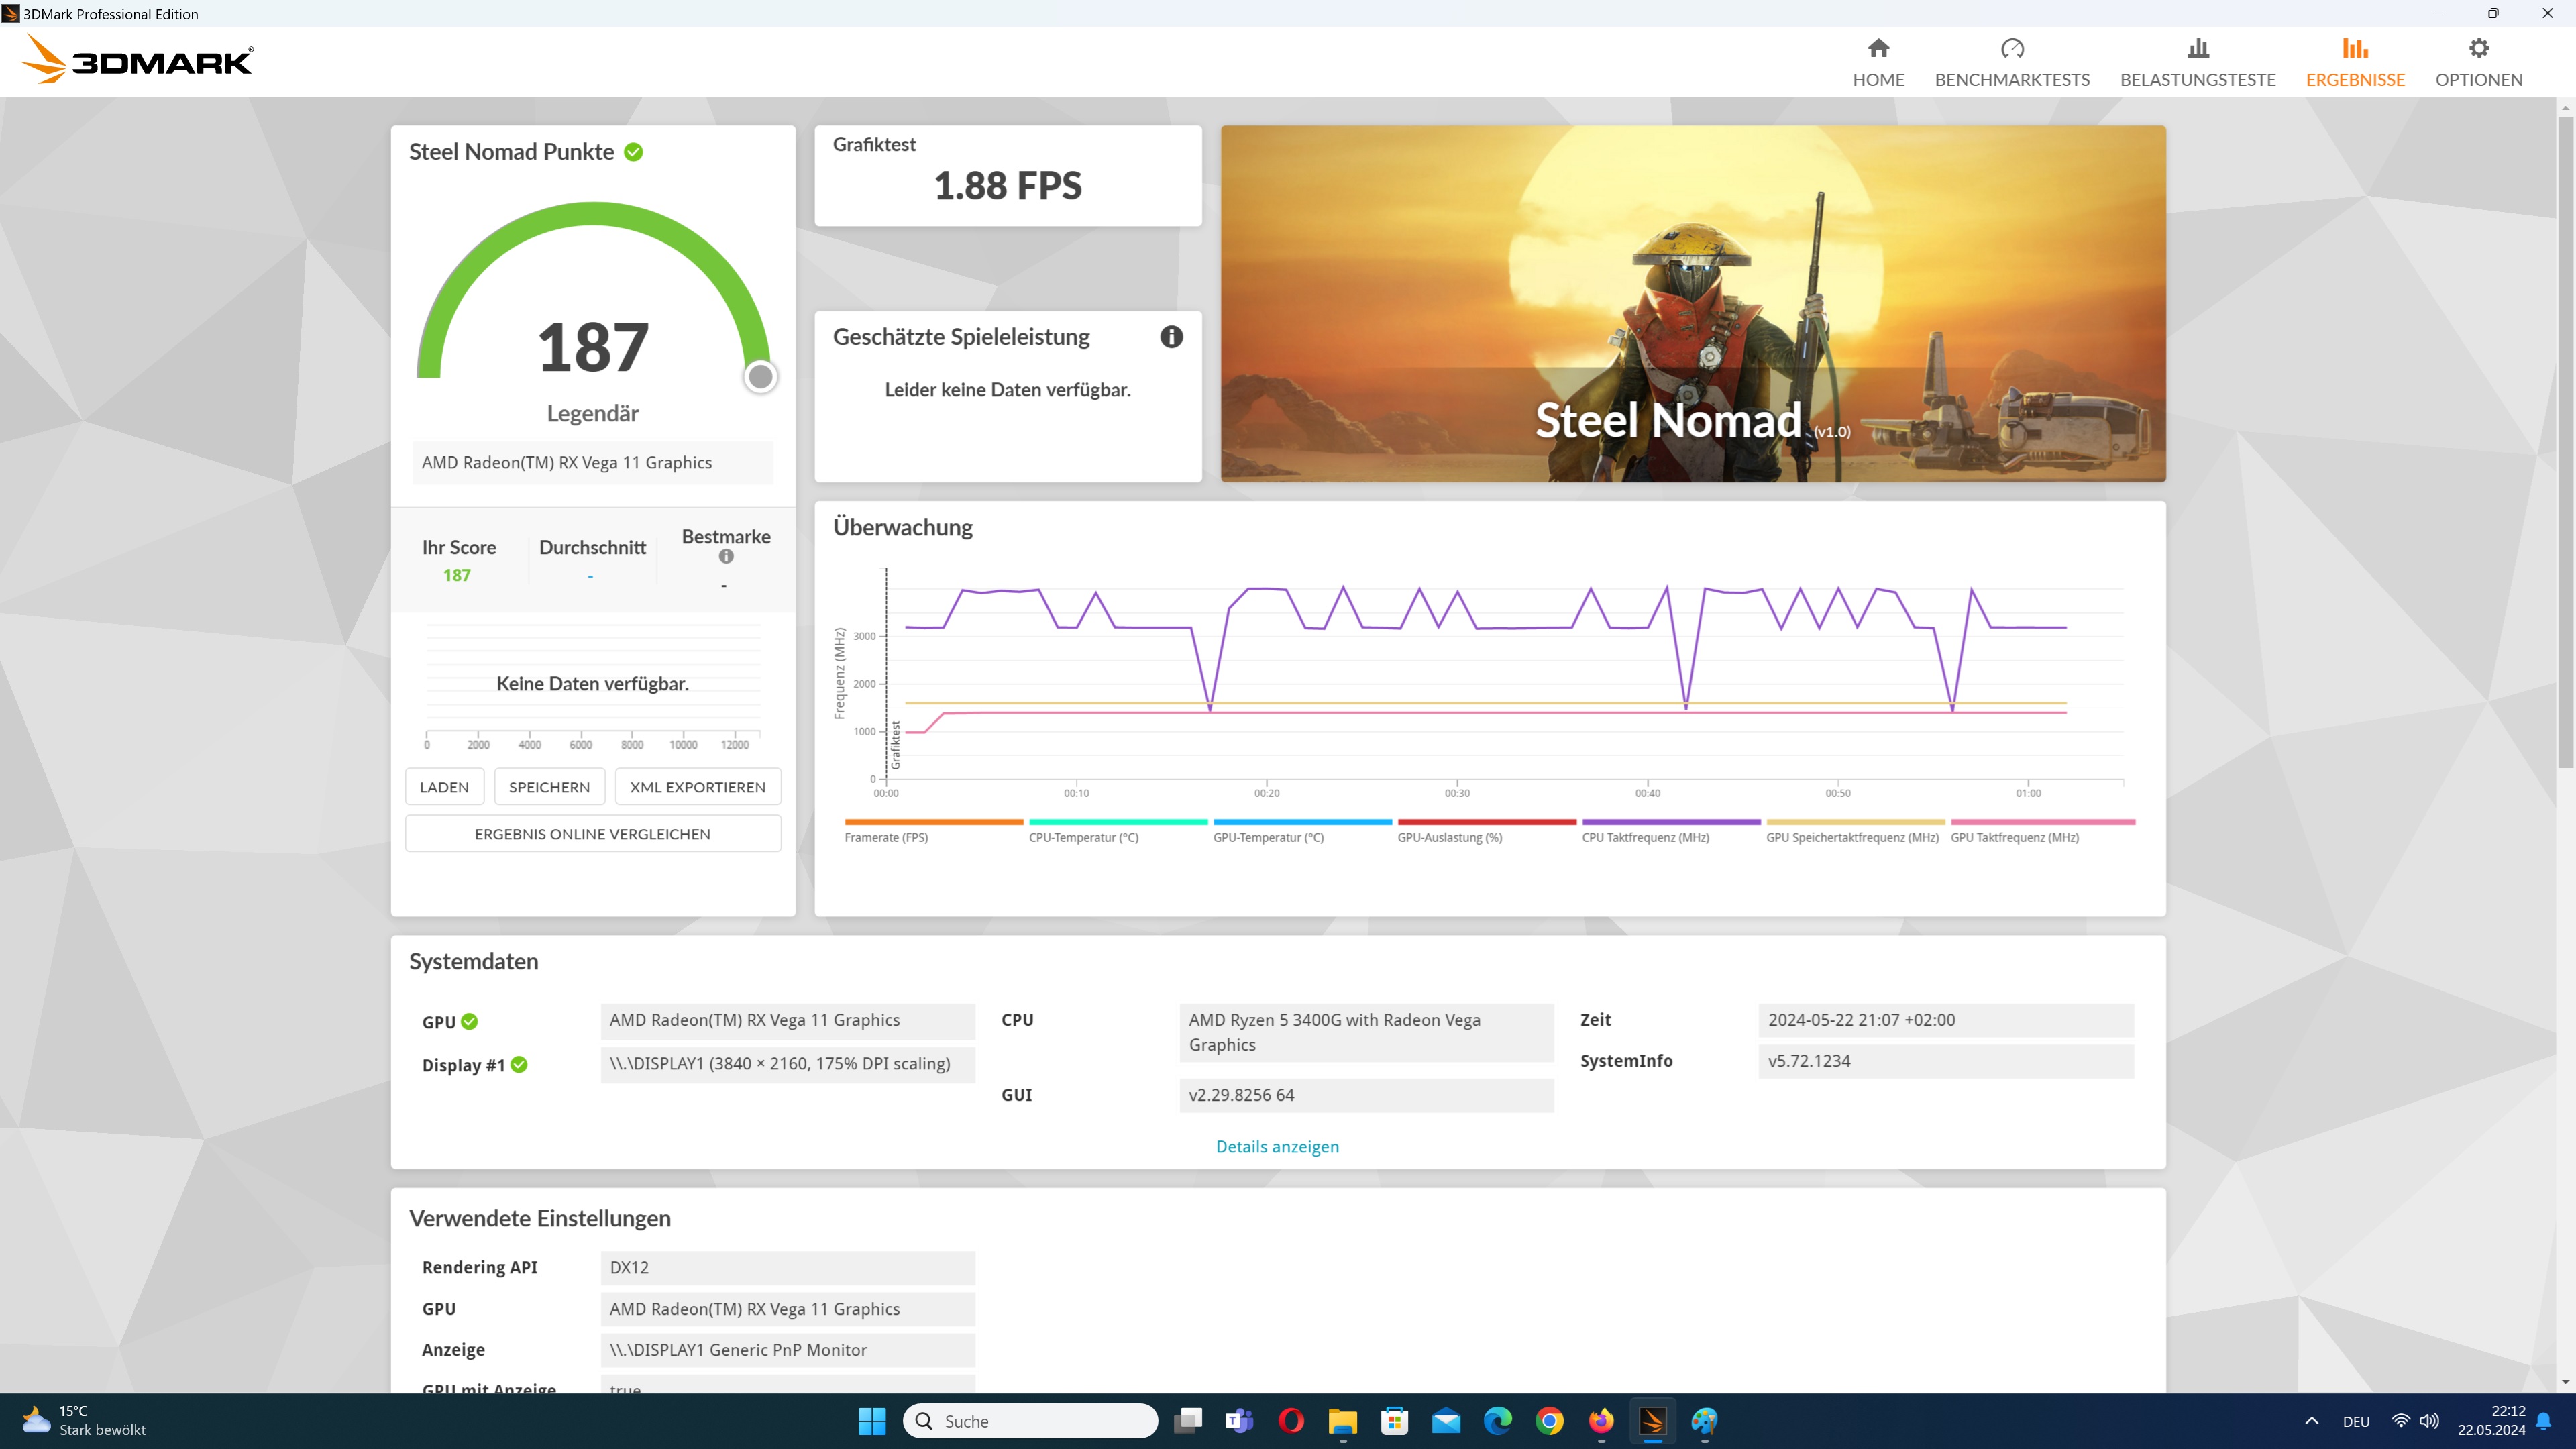2576x1449 pixels.
Task: Click the XML Exportieren button
Action: [697, 787]
